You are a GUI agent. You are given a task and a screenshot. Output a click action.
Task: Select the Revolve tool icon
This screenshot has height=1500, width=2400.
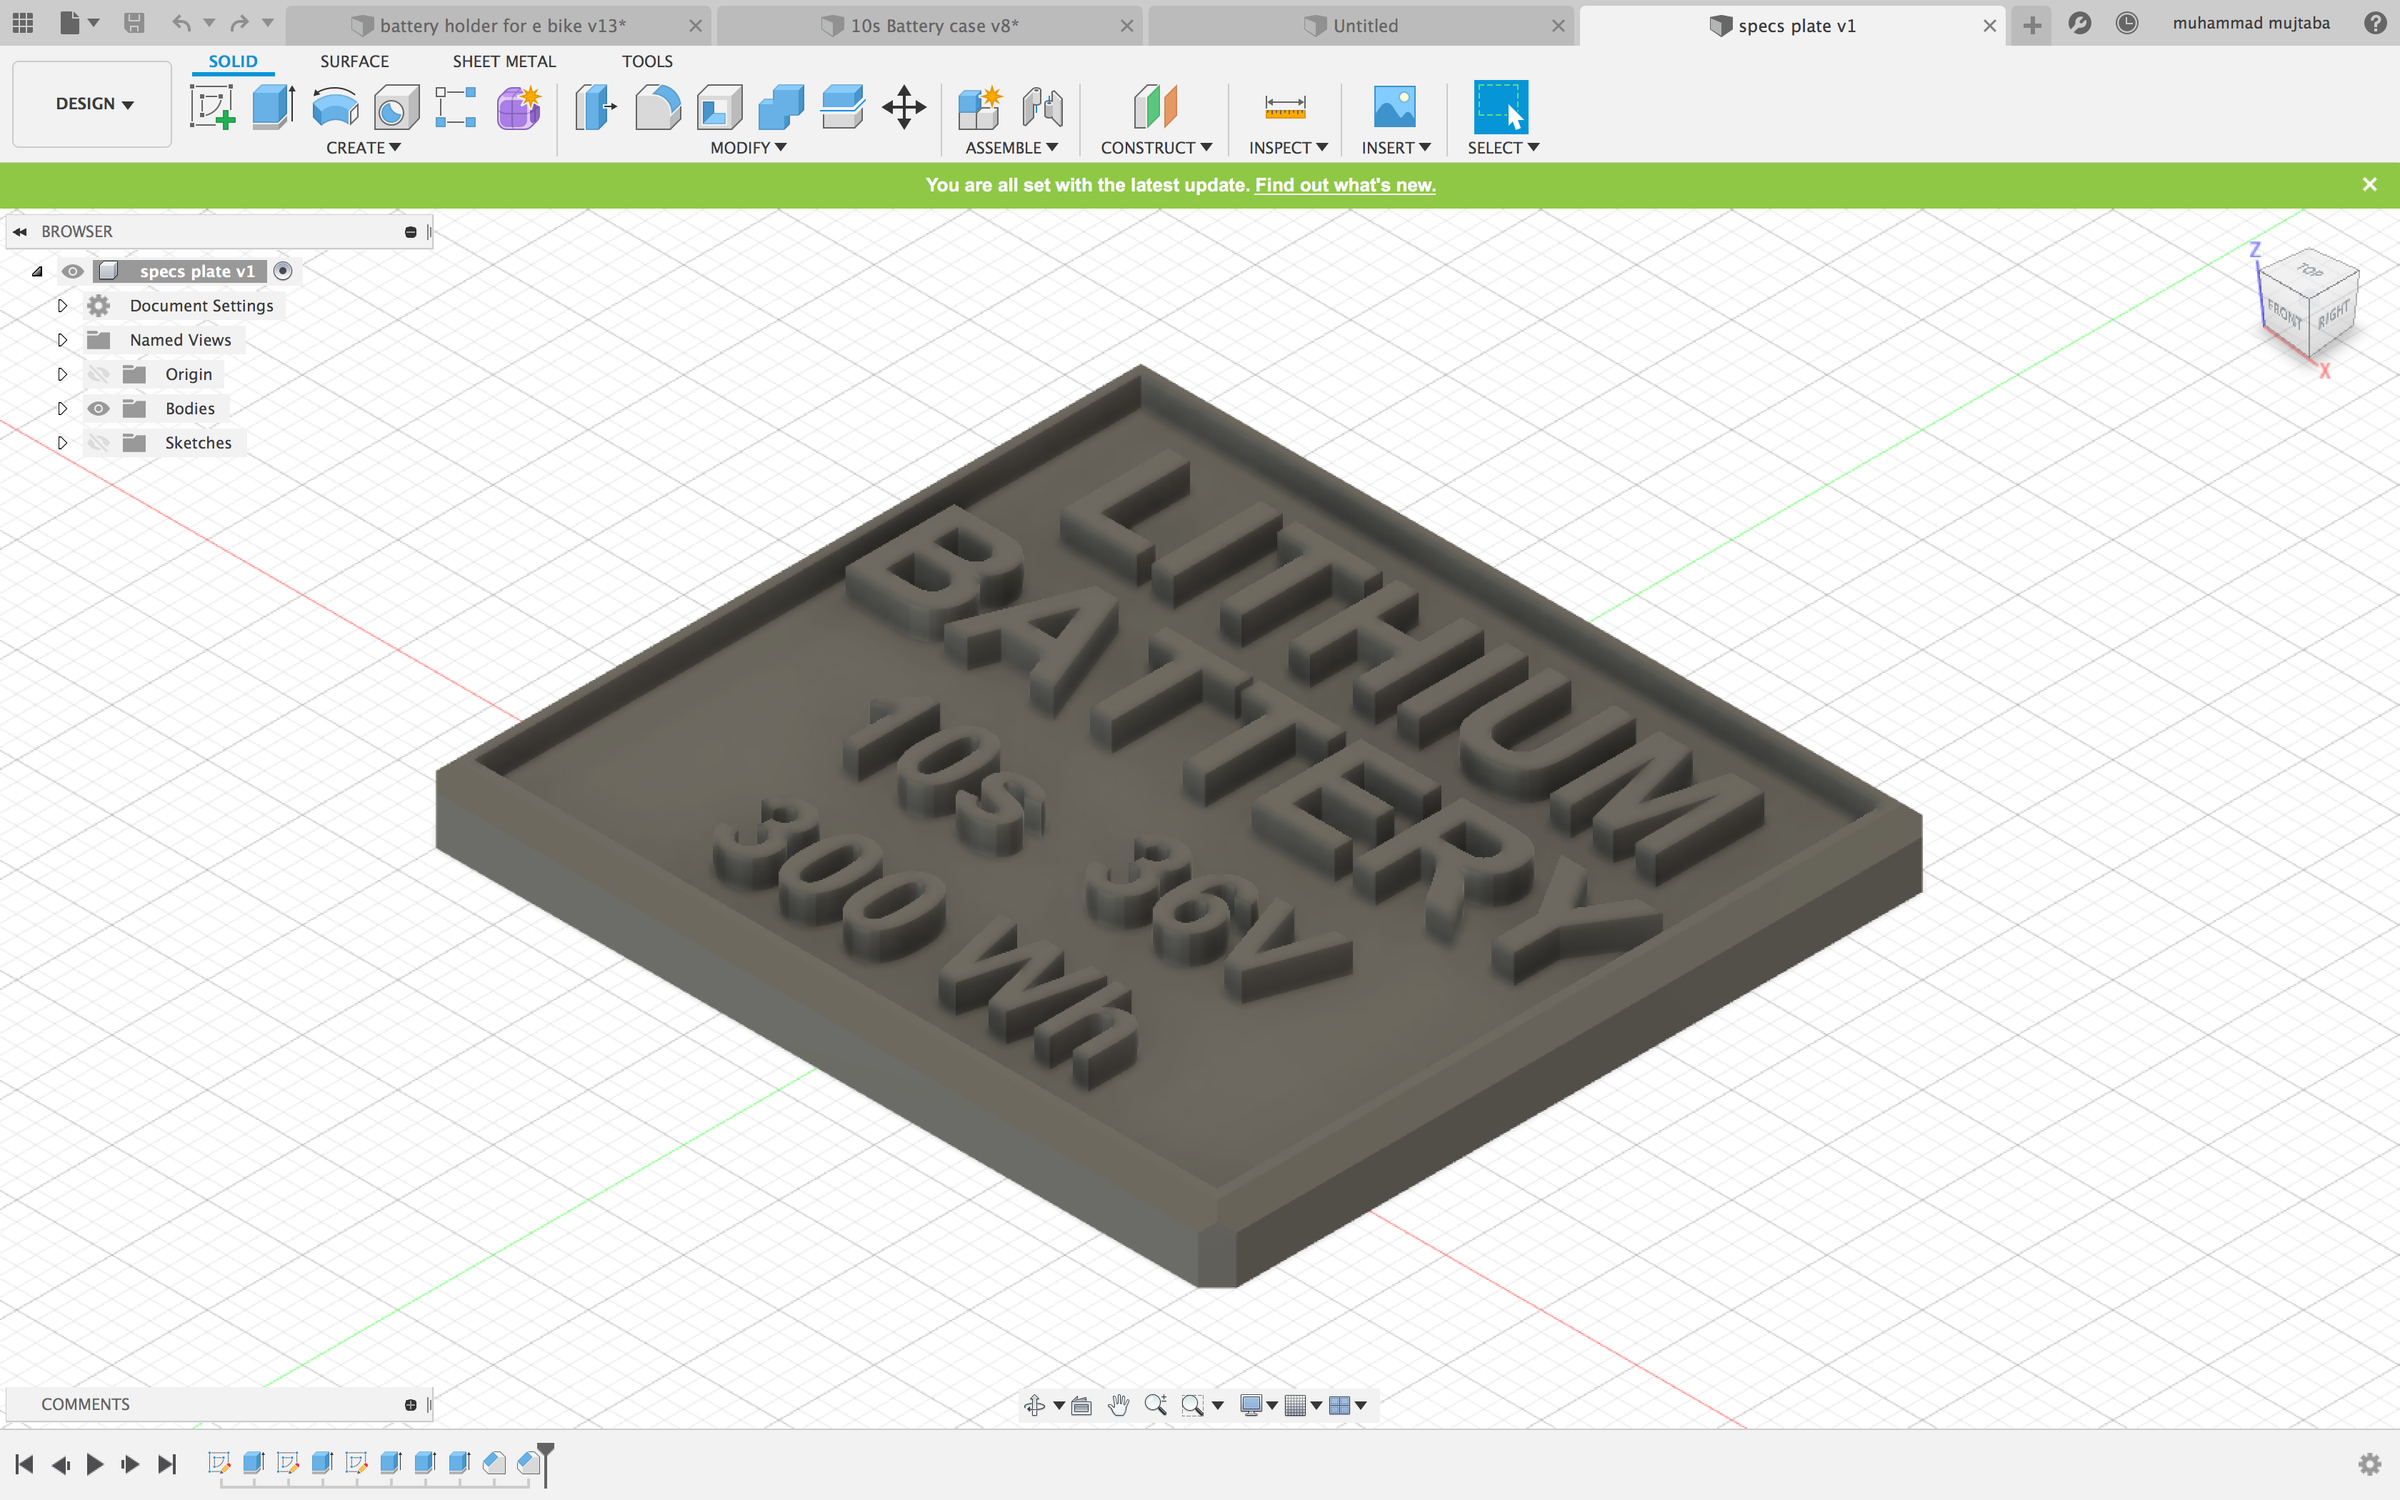tap(334, 107)
